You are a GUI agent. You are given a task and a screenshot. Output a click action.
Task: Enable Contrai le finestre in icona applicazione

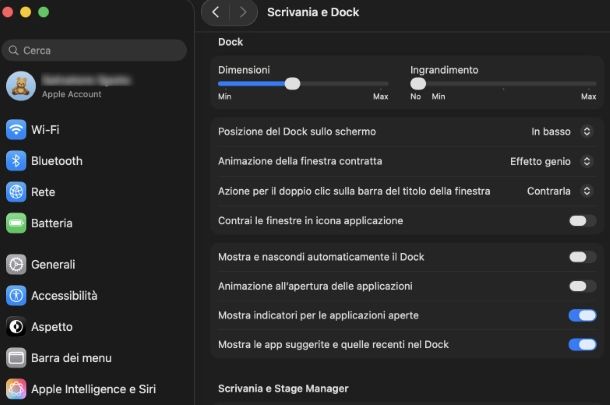point(582,221)
